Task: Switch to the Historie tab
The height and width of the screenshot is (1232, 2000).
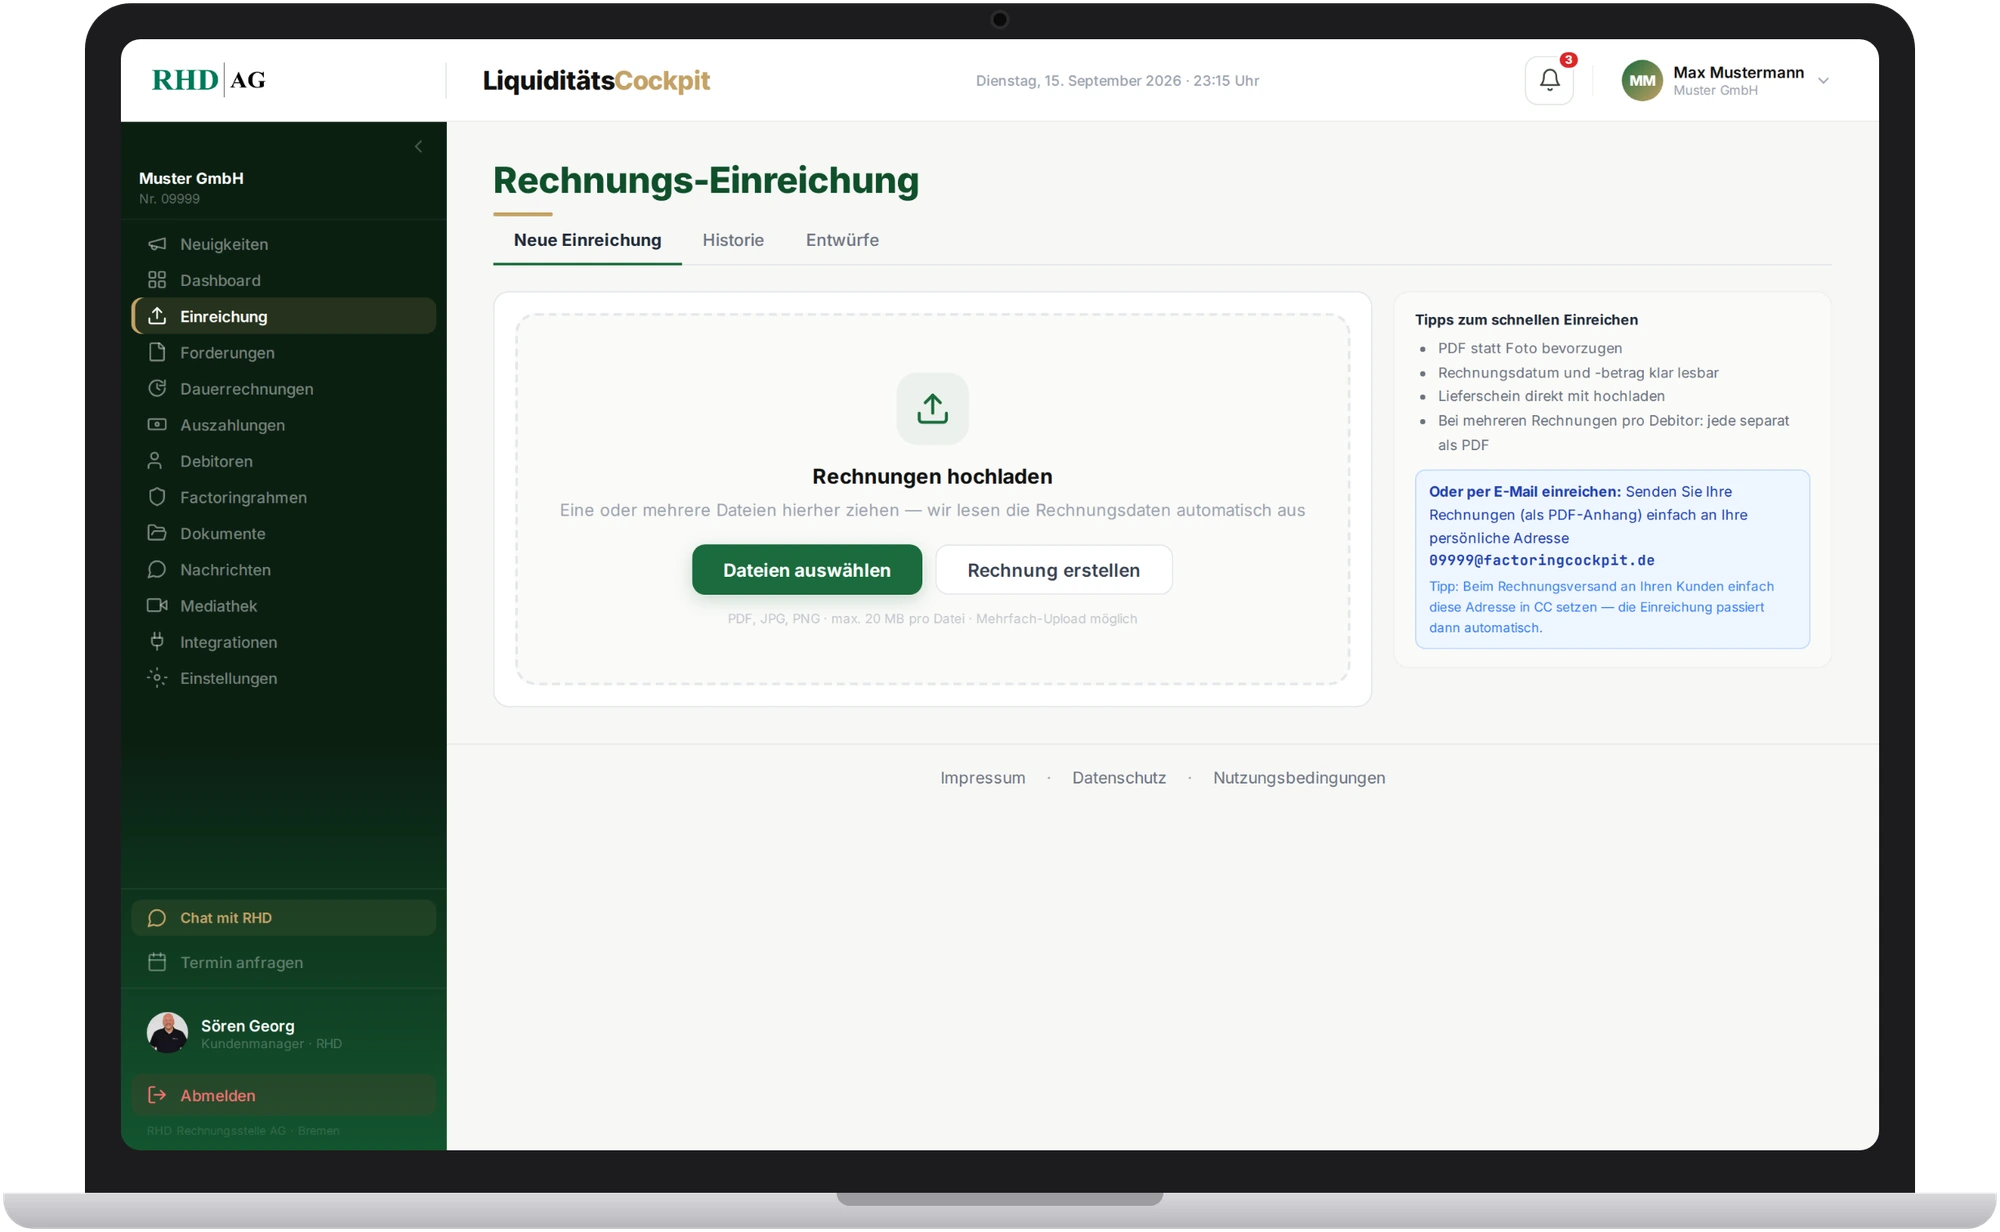Action: coord(733,240)
